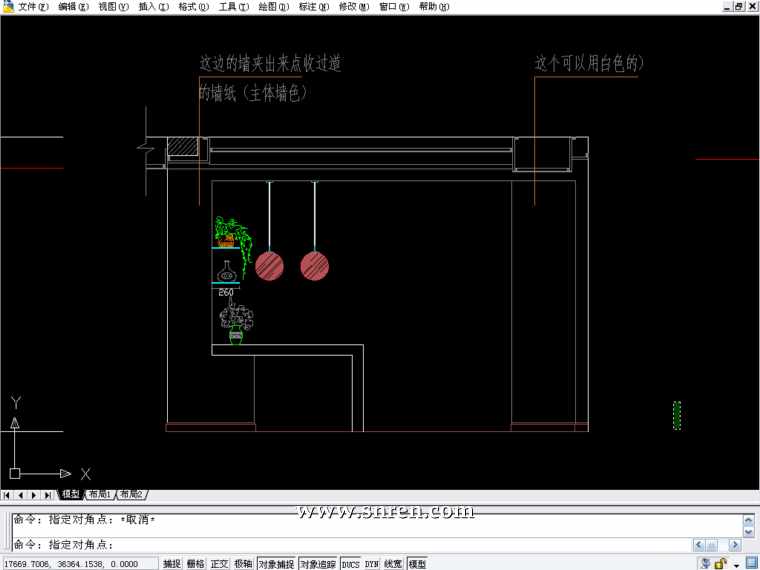
Task: Go to next layout tab arrow
Action: point(34,495)
